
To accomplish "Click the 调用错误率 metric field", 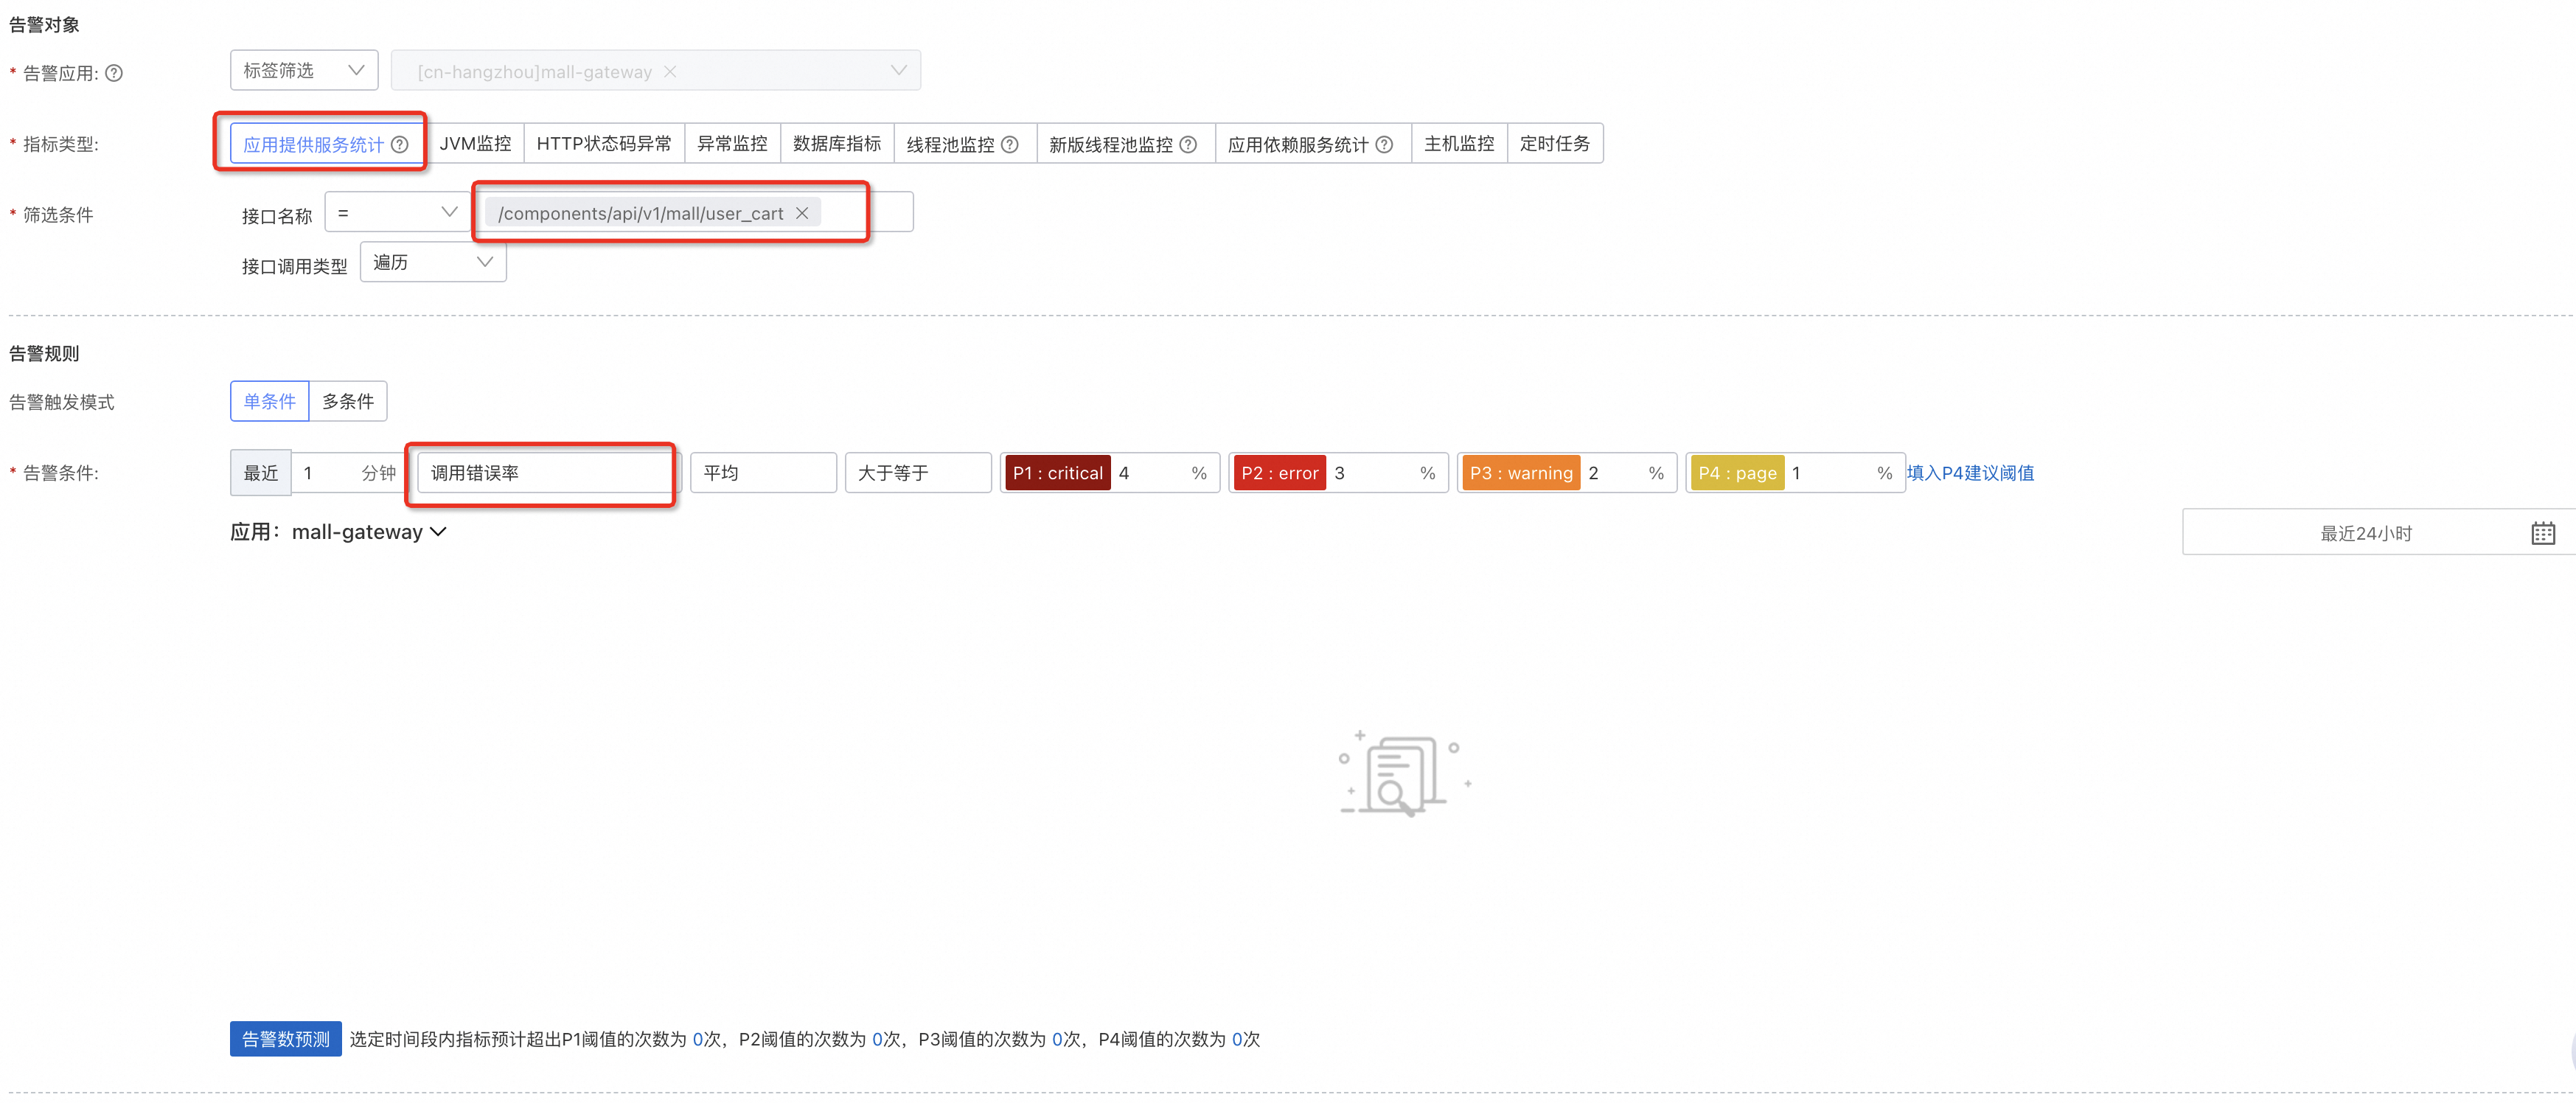I will tap(546, 473).
